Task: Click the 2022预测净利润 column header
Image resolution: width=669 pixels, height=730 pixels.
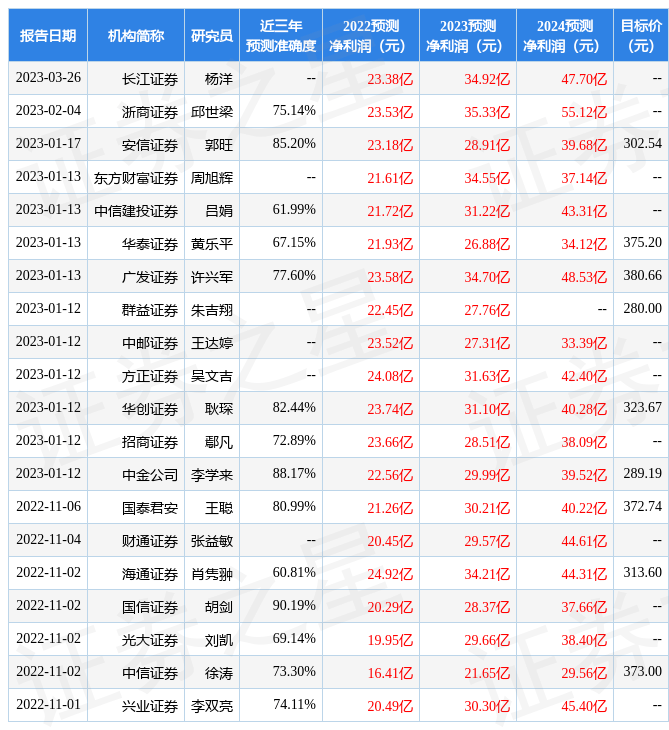Action: pyautogui.click(x=370, y=35)
